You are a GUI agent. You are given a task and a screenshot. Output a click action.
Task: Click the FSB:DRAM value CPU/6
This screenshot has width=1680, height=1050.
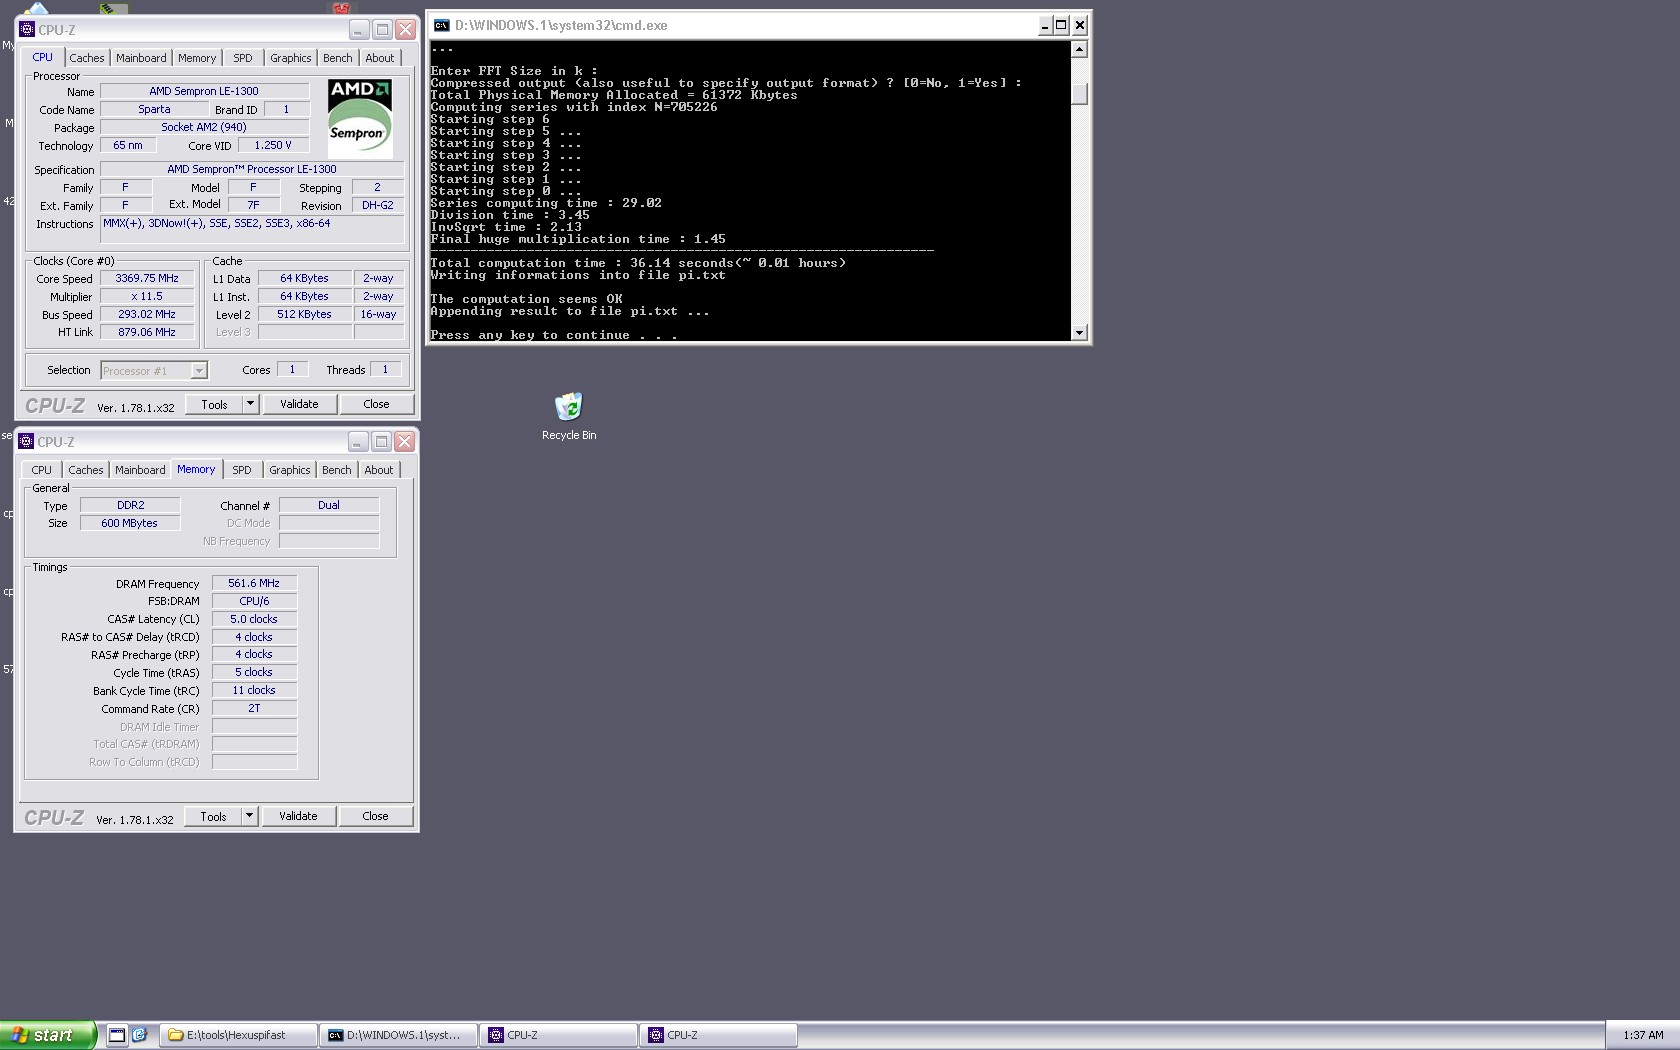254,602
